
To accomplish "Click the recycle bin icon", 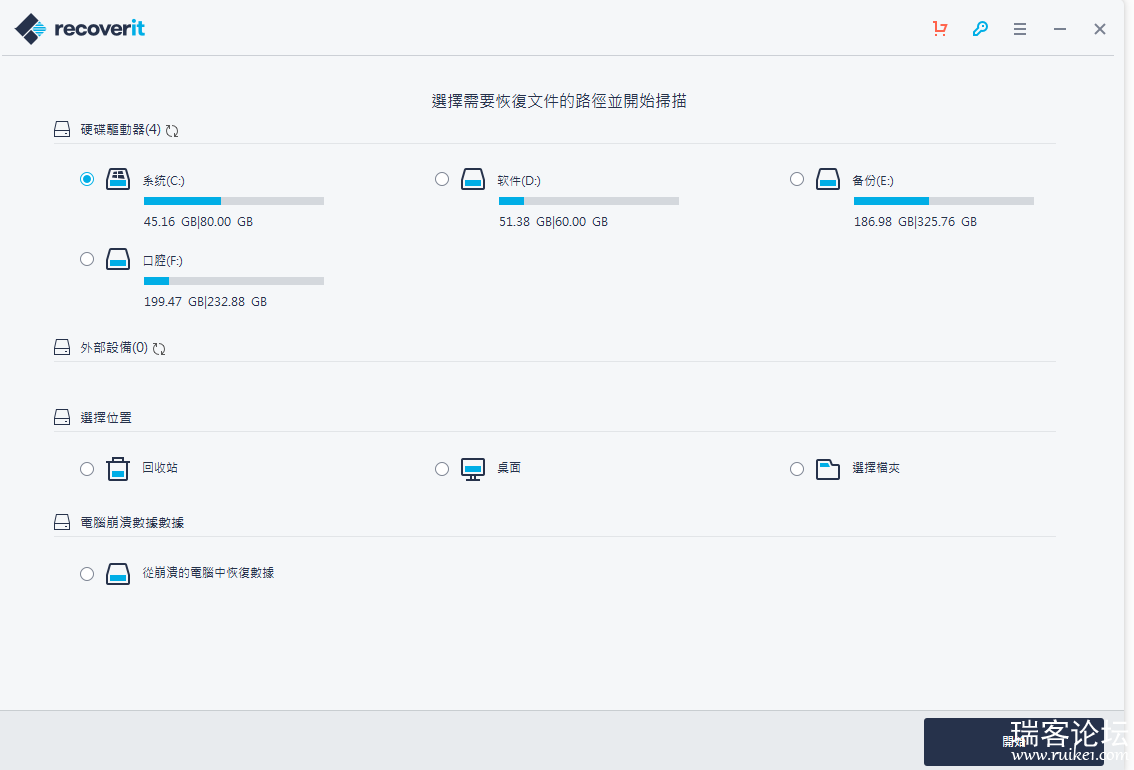I will coord(118,469).
